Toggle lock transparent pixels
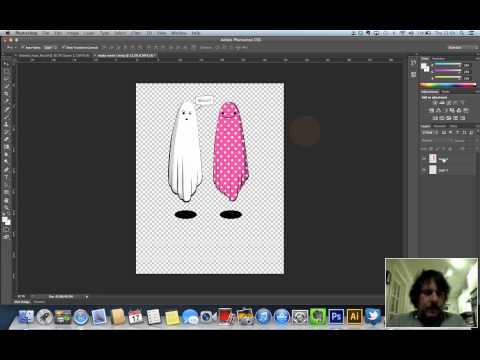This screenshot has height=360, width=480. click(431, 149)
